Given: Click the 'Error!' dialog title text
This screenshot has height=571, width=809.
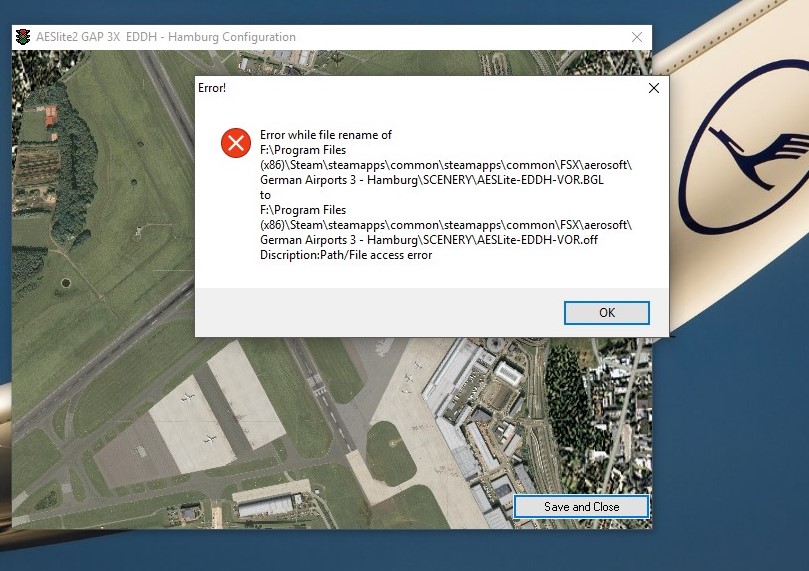Looking at the screenshot, I should pos(212,88).
